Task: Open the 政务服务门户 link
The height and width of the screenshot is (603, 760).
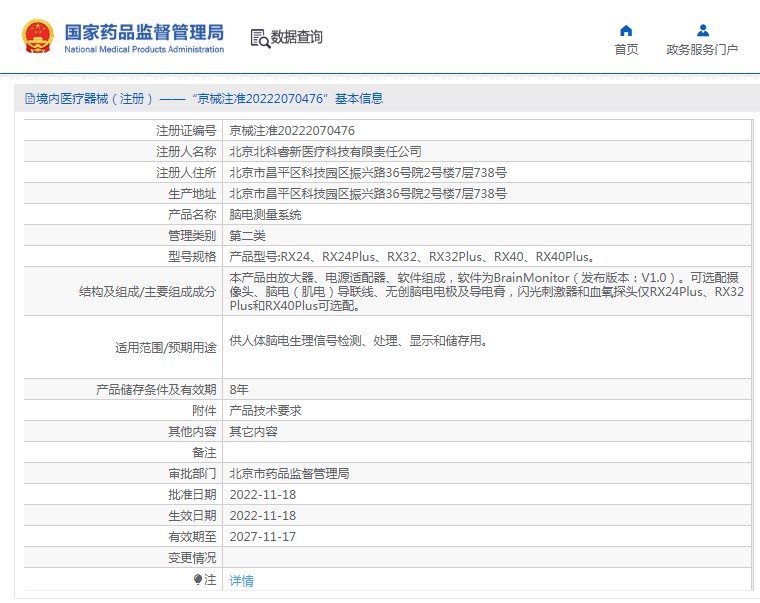Action: pos(702,49)
